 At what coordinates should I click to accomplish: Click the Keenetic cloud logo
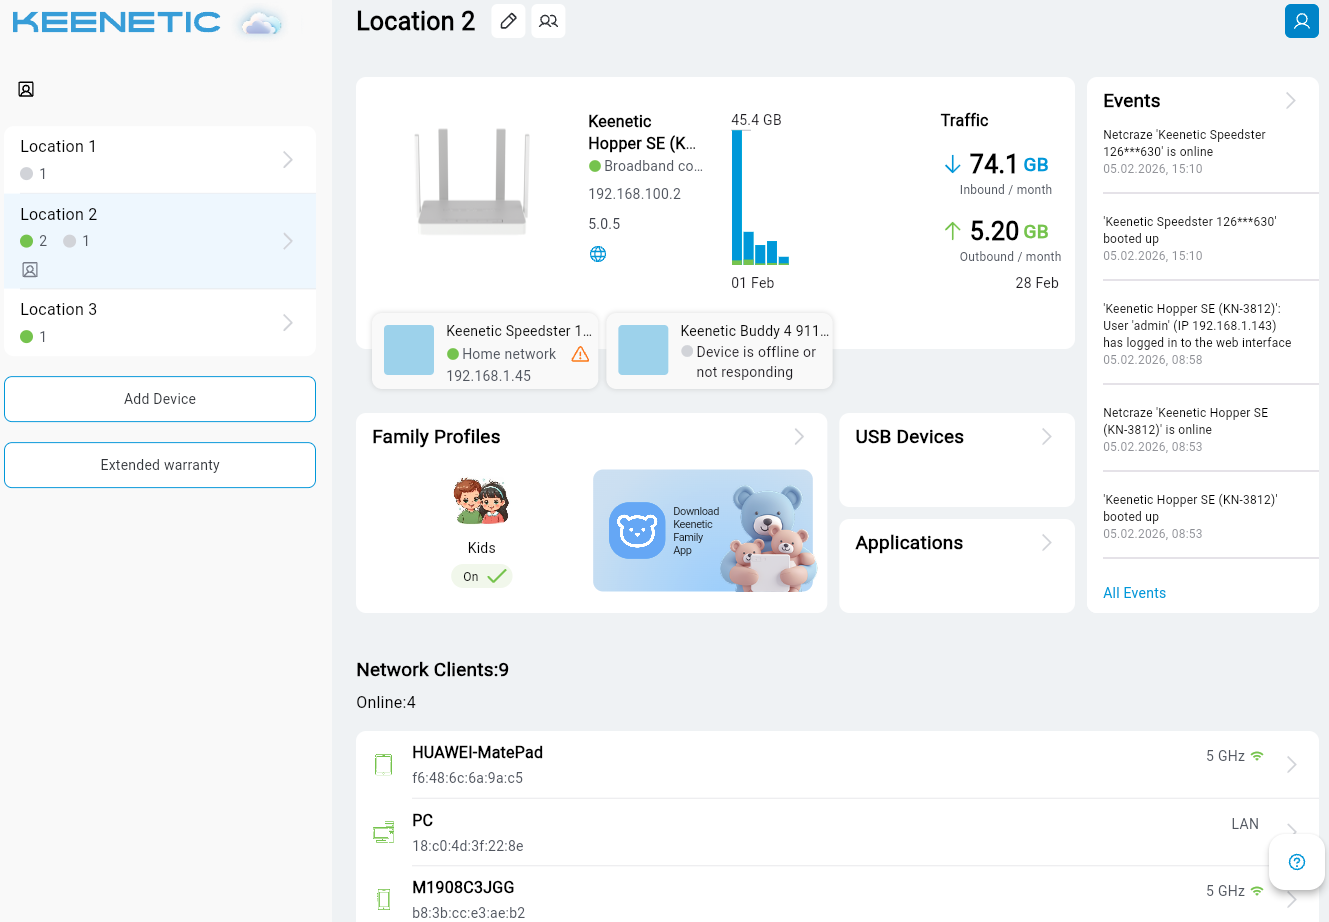pyautogui.click(x=147, y=22)
